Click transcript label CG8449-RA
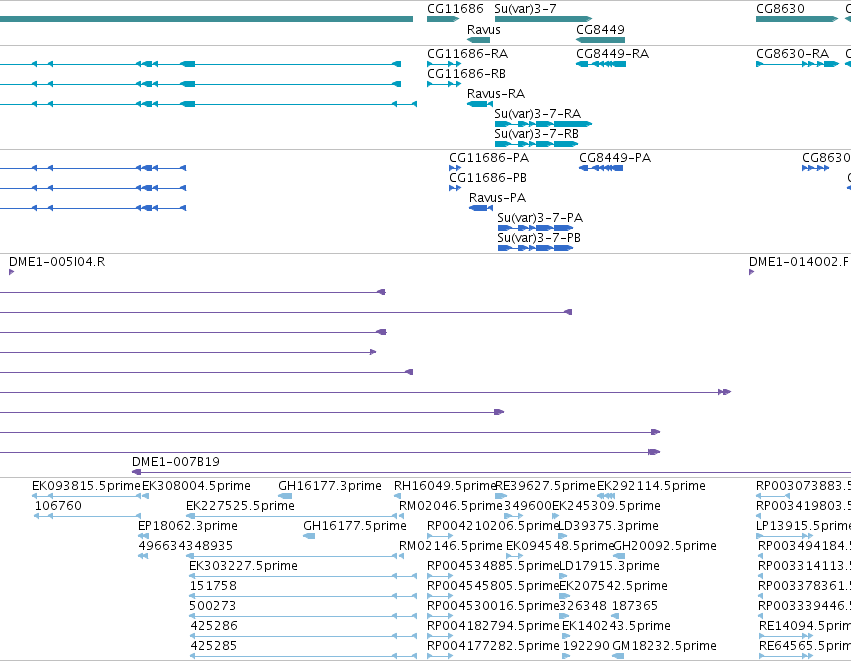The width and height of the screenshot is (851, 661). coord(612,54)
